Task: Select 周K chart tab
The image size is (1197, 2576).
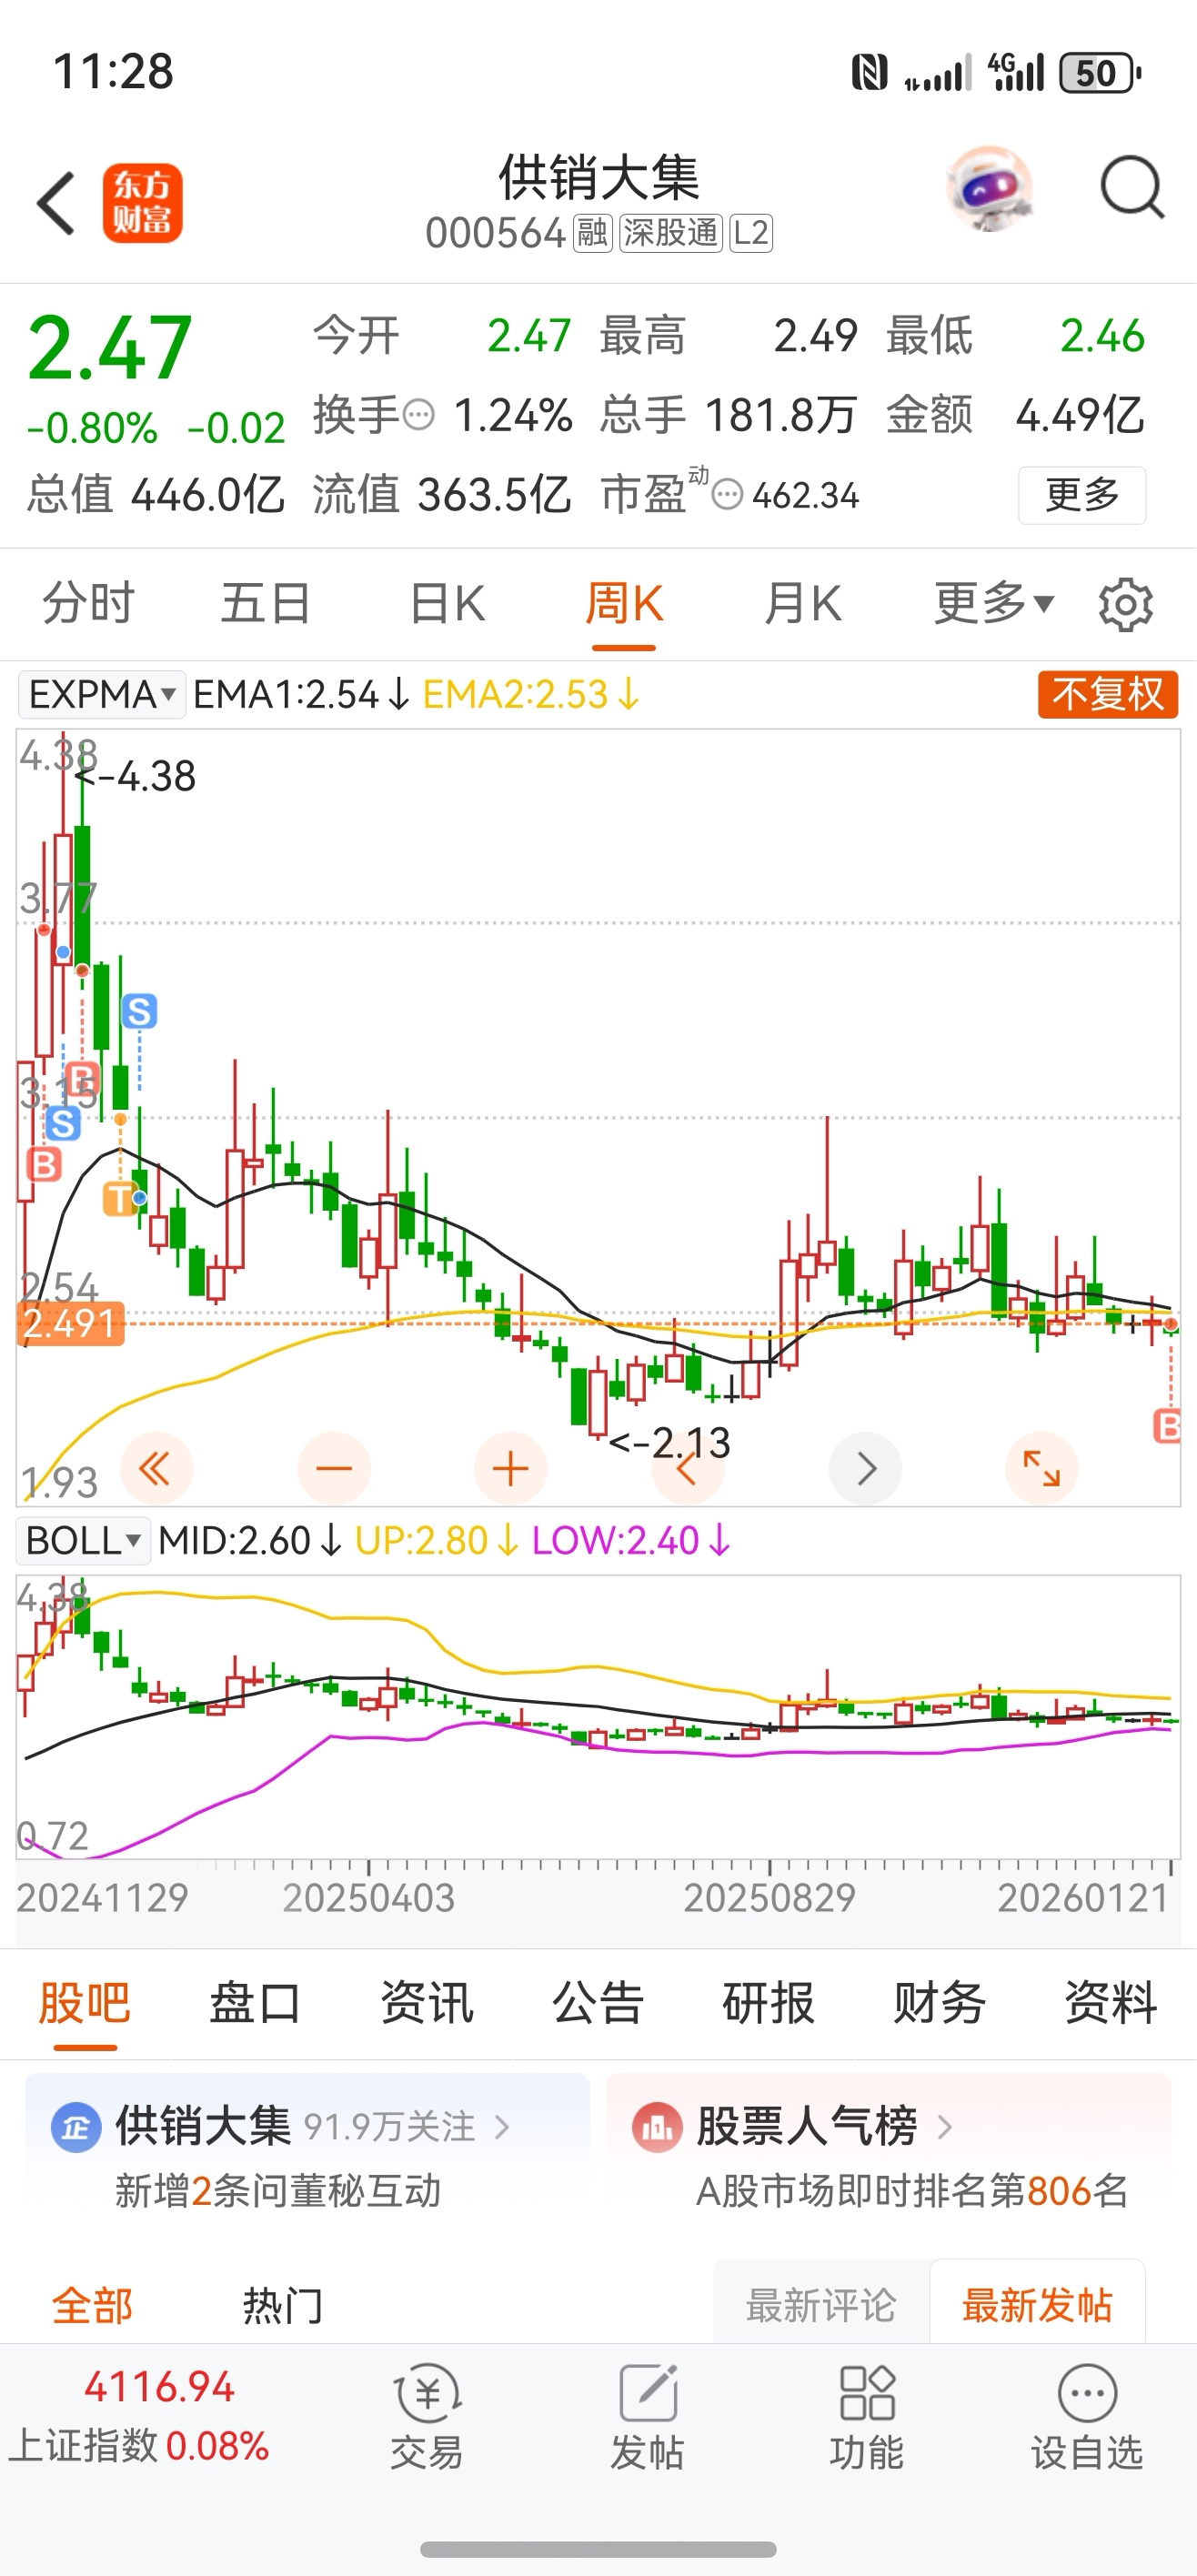Action: [624, 604]
